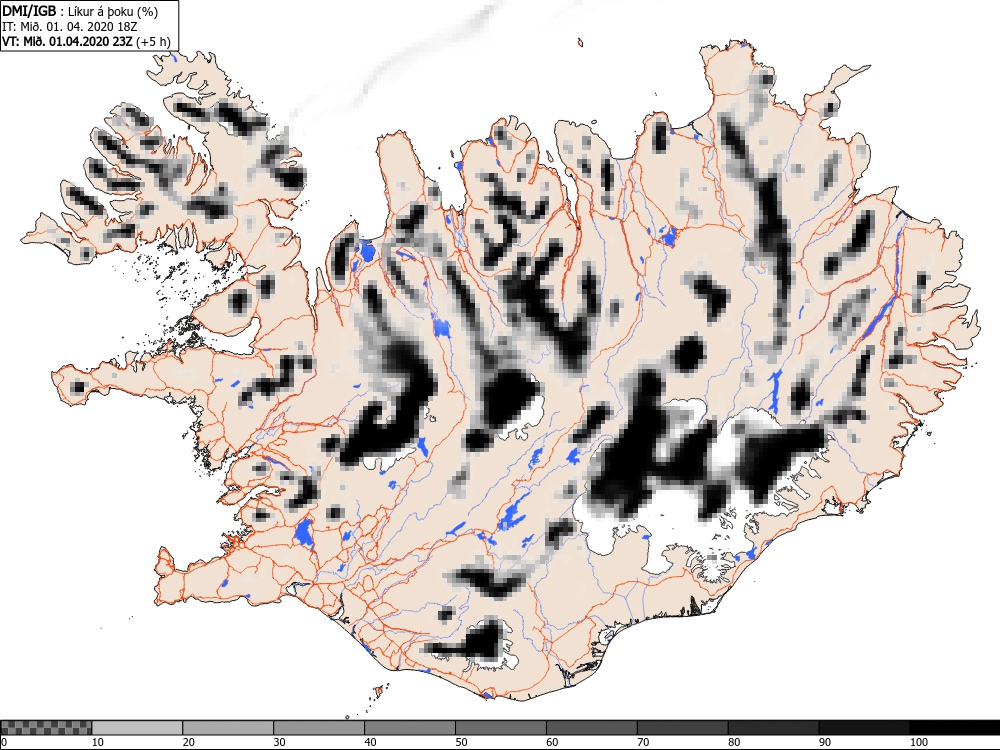
Task: Select the 20–30 gray legend swatch
Action: click(228, 728)
